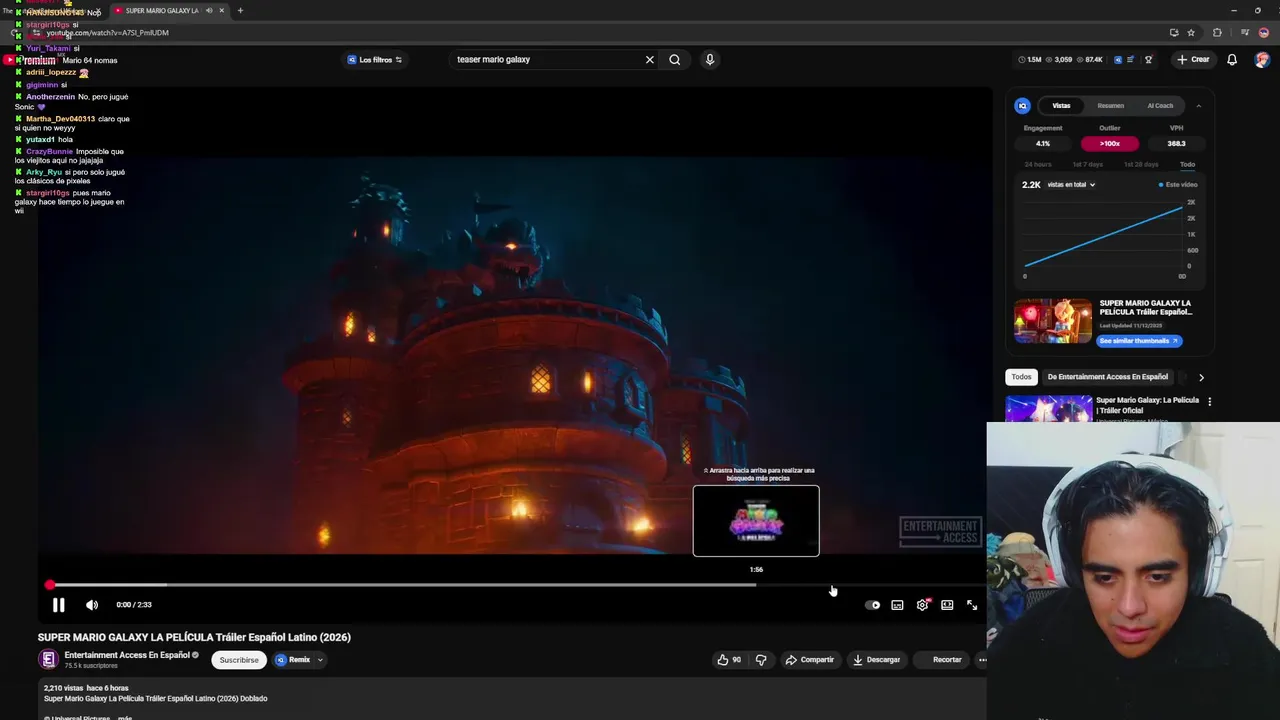Screen dimensions: 1280x720
Task: Toggle 'Este video' chart legend
Action: click(x=1178, y=185)
